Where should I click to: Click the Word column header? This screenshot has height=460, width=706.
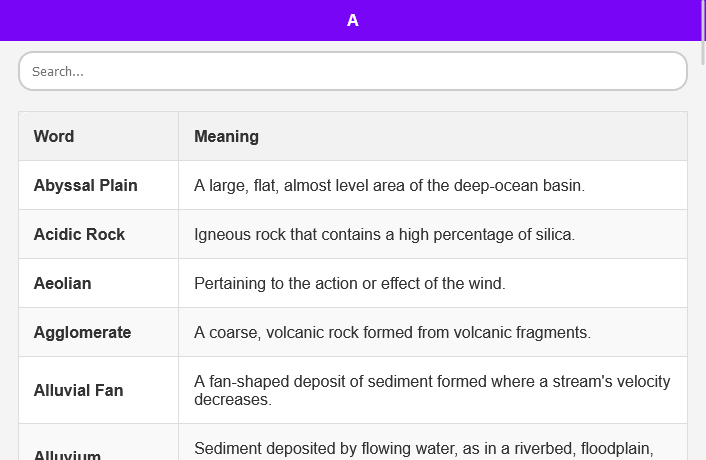54,136
